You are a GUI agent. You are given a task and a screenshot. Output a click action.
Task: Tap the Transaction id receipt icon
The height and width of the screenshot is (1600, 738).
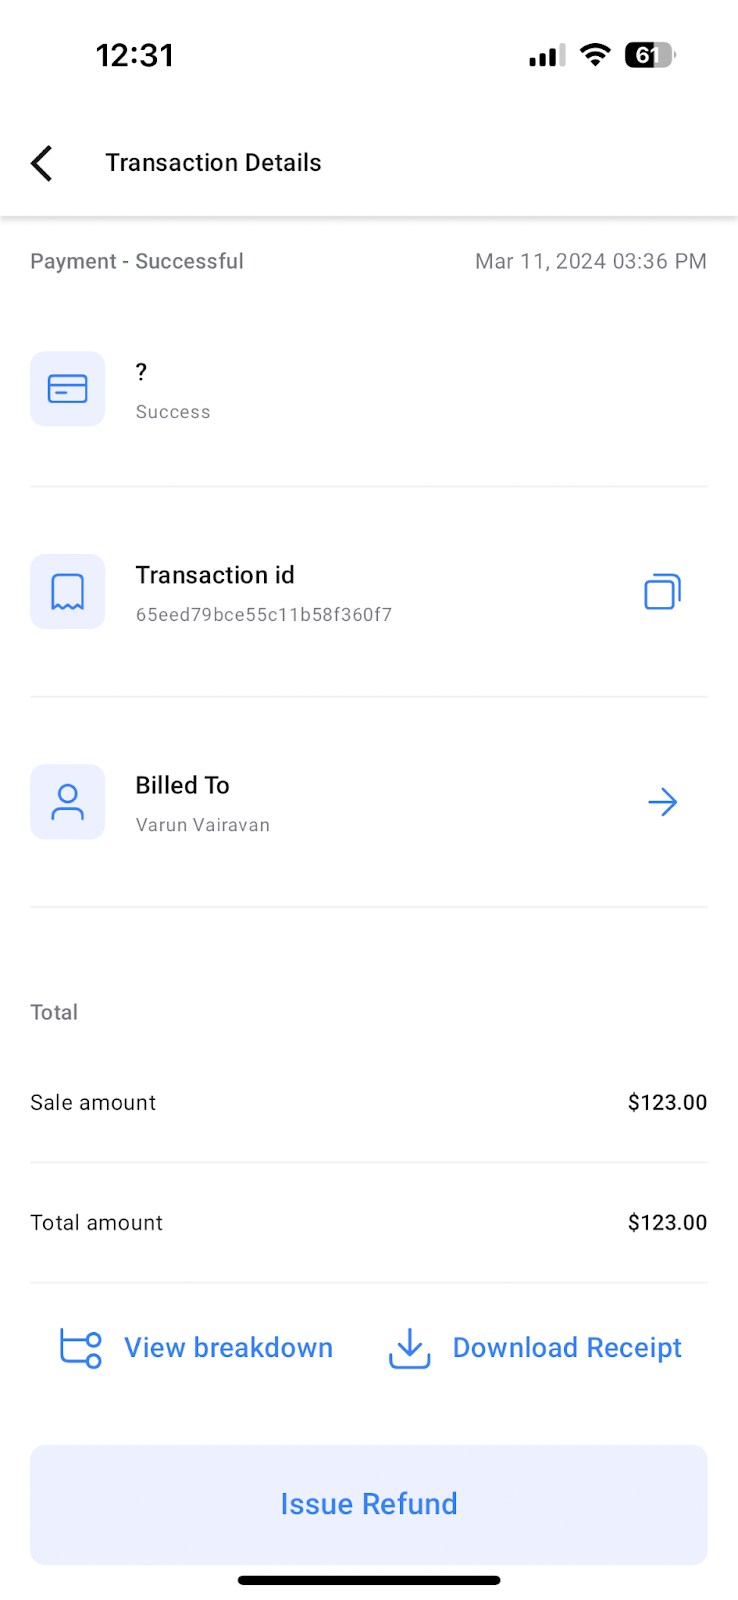point(68,592)
